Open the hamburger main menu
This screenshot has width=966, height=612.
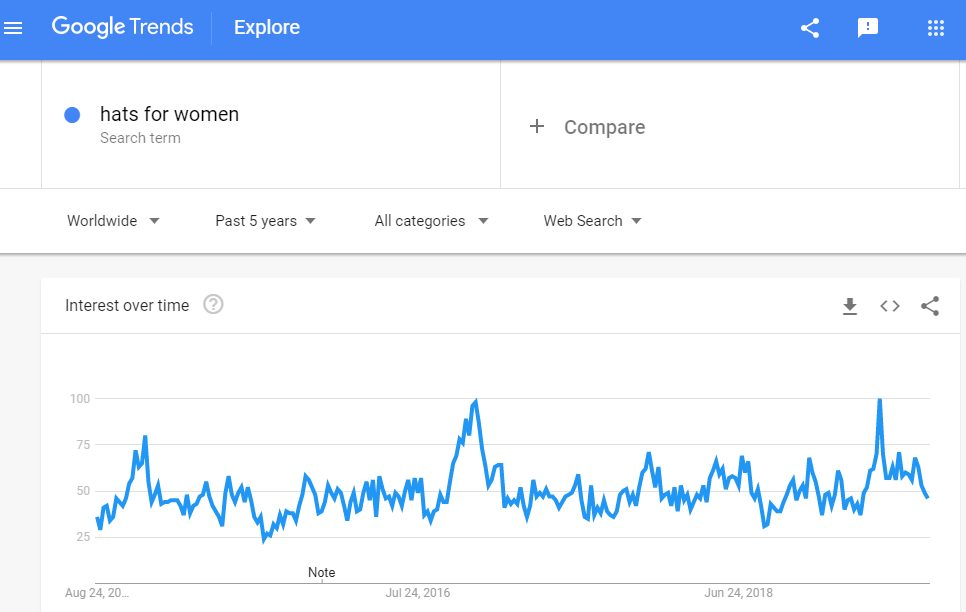tap(13, 28)
